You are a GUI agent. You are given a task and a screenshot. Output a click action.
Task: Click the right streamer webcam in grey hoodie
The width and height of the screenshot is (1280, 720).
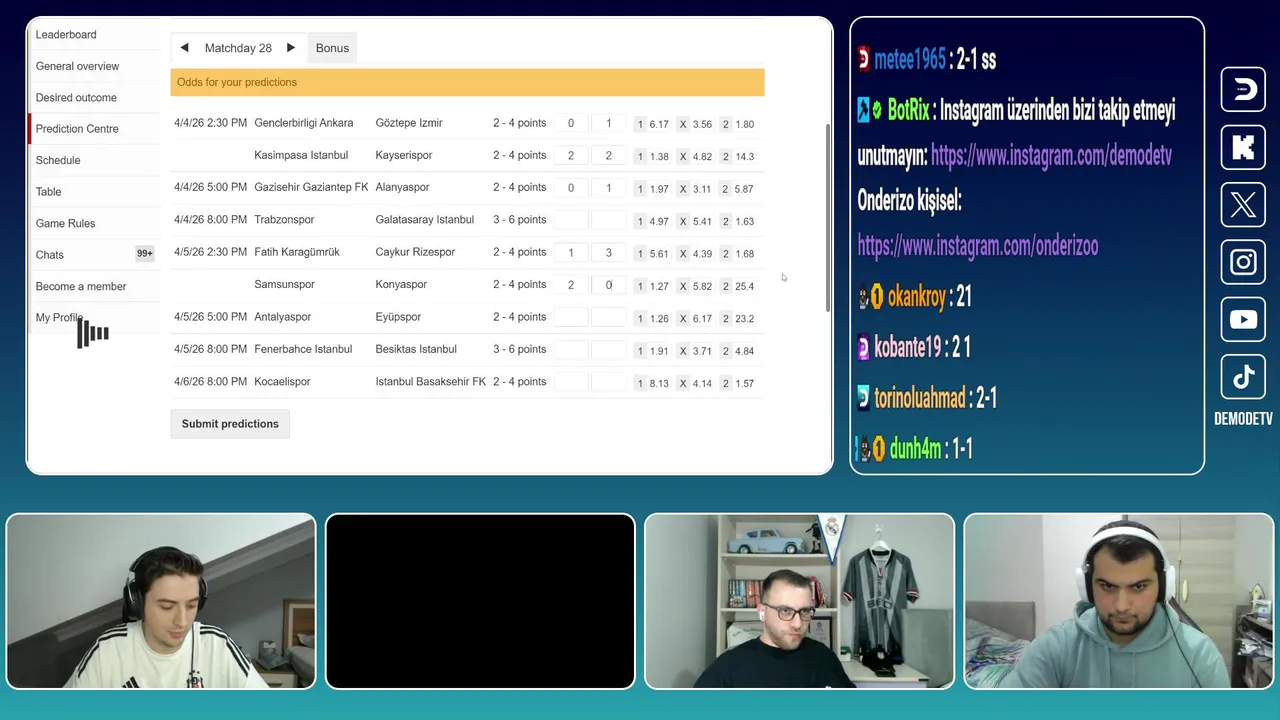pyautogui.click(x=1118, y=601)
